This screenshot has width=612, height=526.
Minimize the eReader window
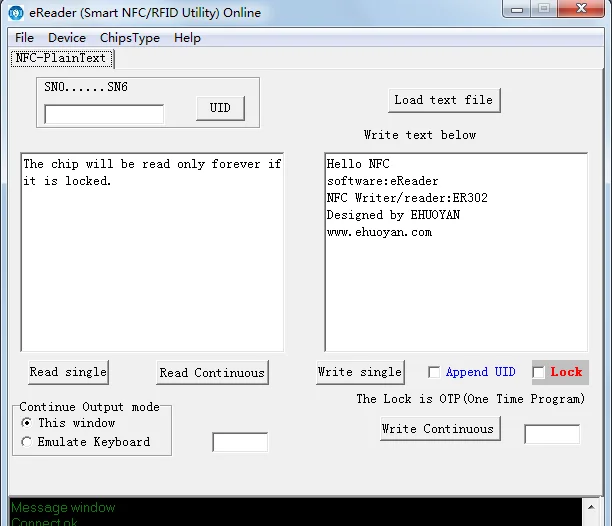[x=517, y=9]
